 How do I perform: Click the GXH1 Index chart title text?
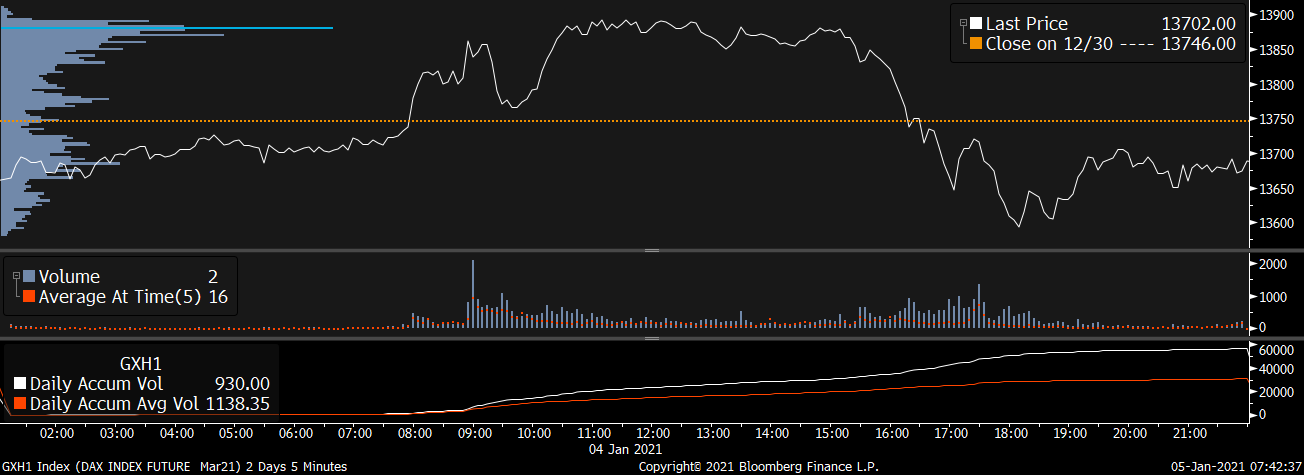coord(173,466)
